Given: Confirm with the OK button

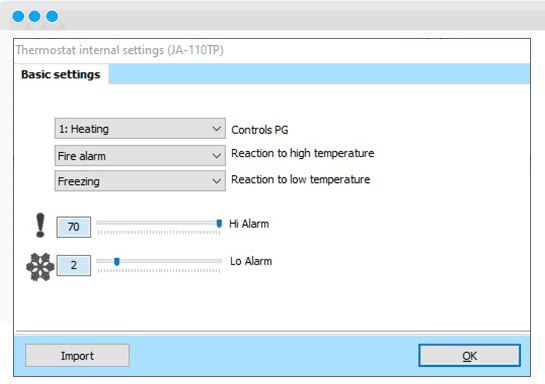Looking at the screenshot, I should (x=469, y=356).
